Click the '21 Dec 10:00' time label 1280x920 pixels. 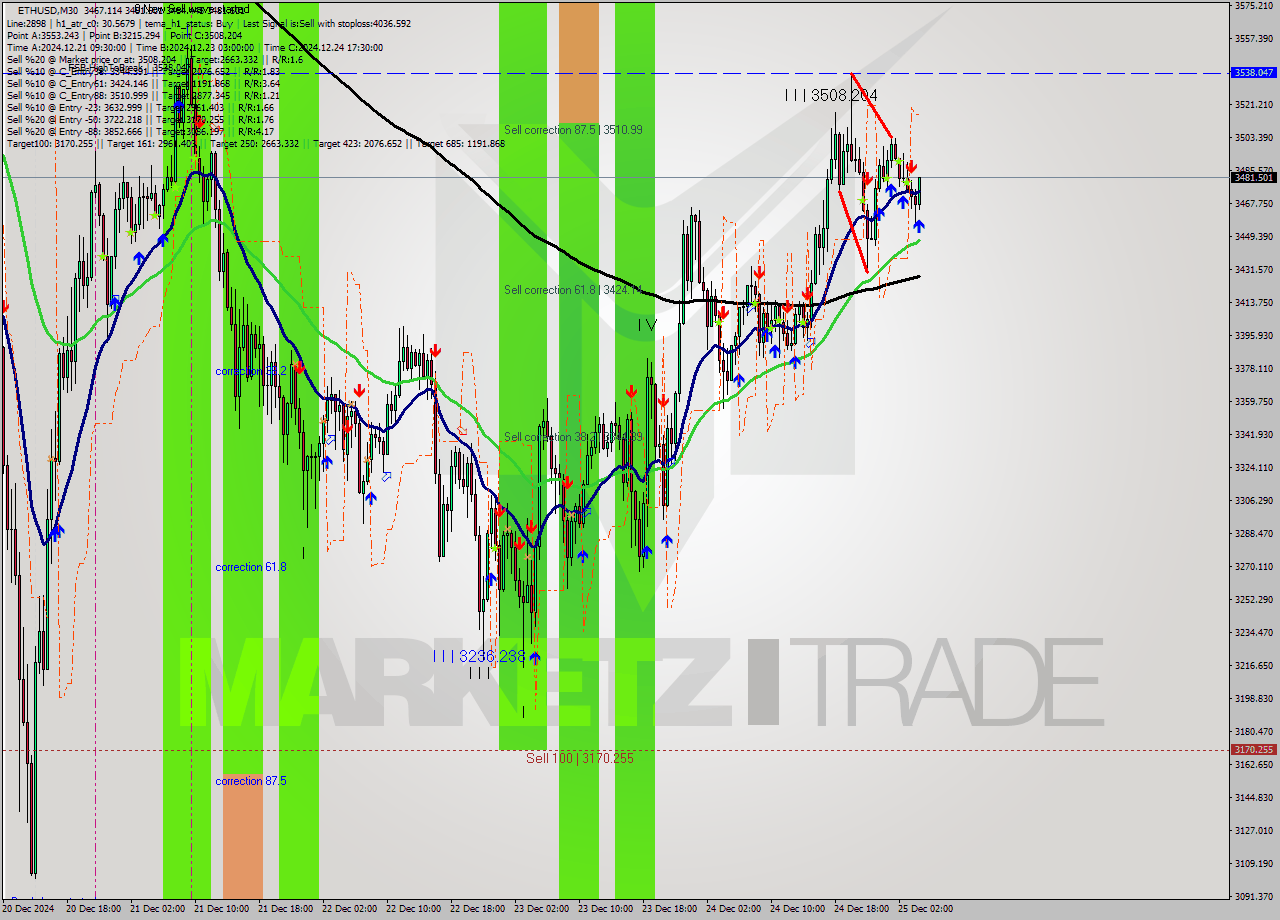coord(222,910)
